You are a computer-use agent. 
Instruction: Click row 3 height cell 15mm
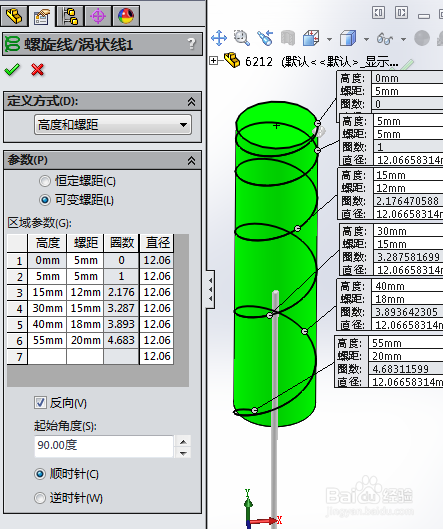click(x=47, y=292)
